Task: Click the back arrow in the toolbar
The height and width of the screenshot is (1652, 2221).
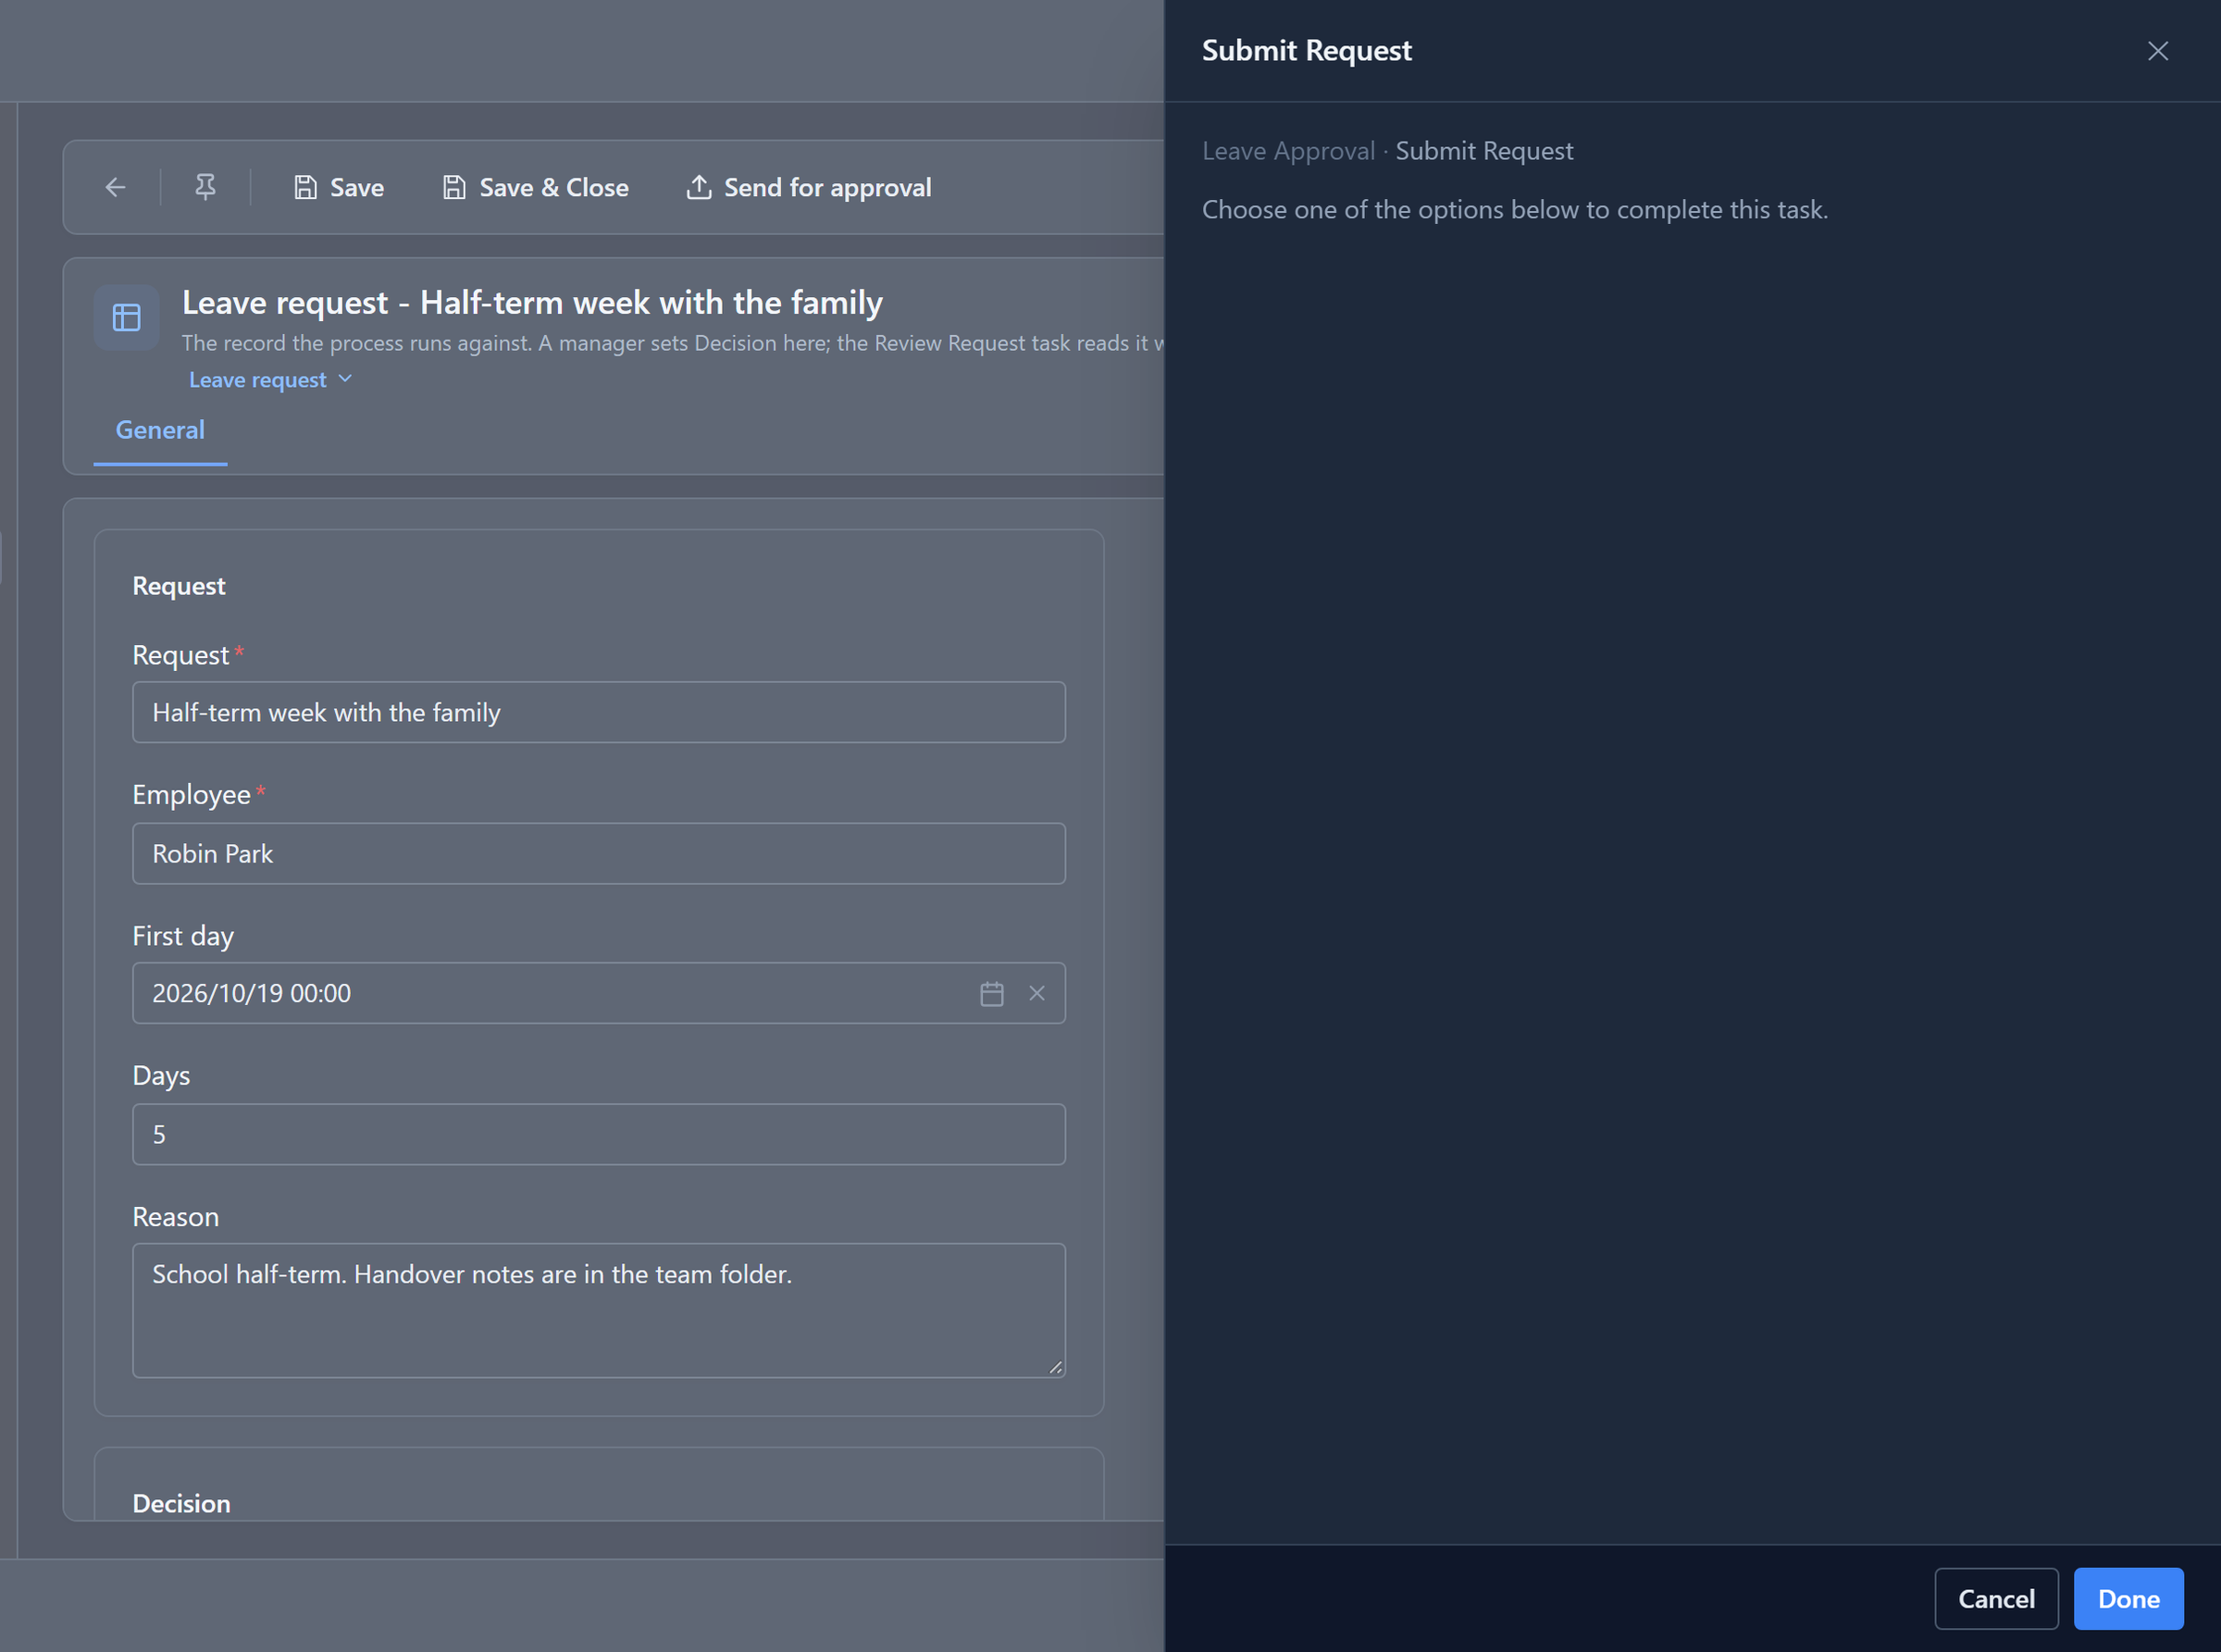Action: 116,187
